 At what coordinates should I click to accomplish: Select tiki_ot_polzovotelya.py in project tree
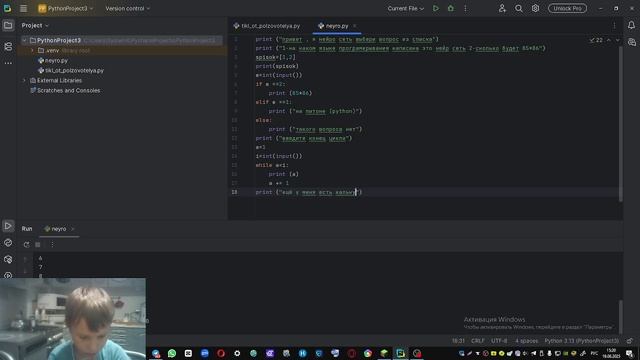click(x=71, y=71)
